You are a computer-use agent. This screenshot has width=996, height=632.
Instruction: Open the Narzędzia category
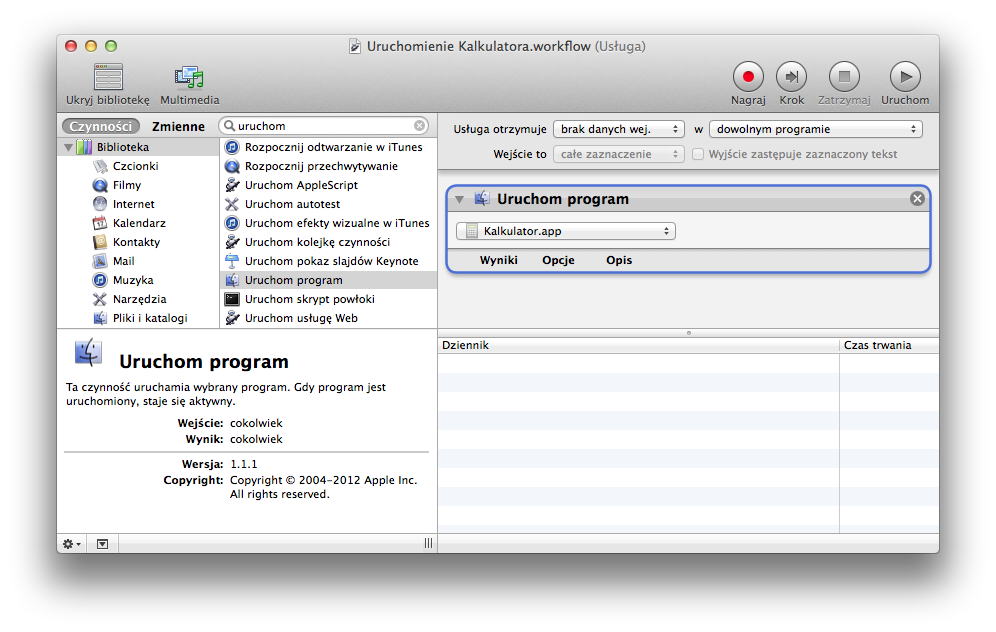click(x=131, y=299)
